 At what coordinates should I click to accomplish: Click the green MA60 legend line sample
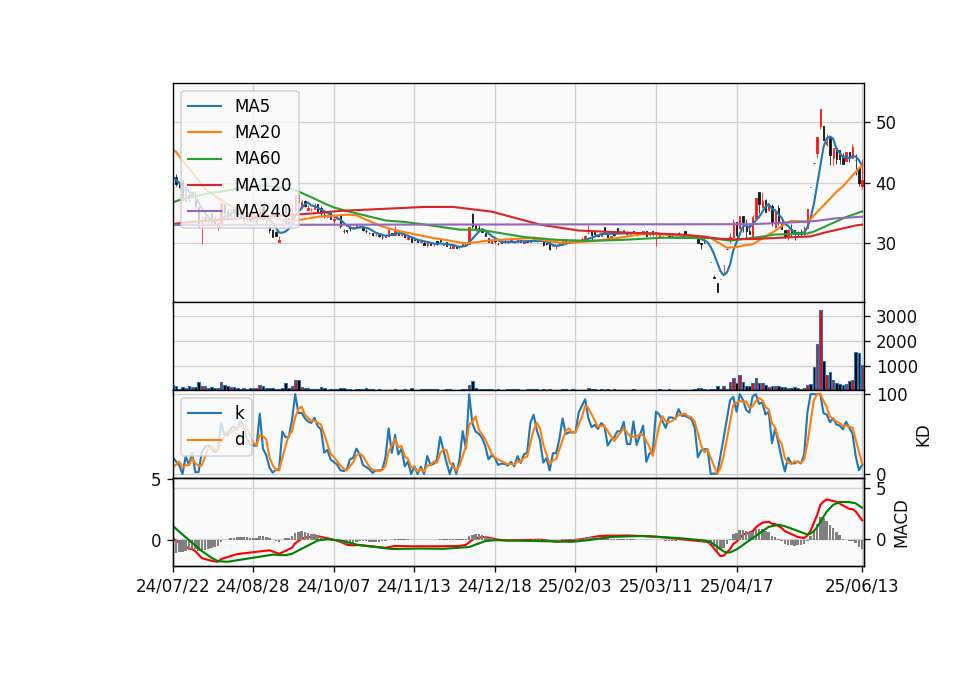tap(205, 159)
